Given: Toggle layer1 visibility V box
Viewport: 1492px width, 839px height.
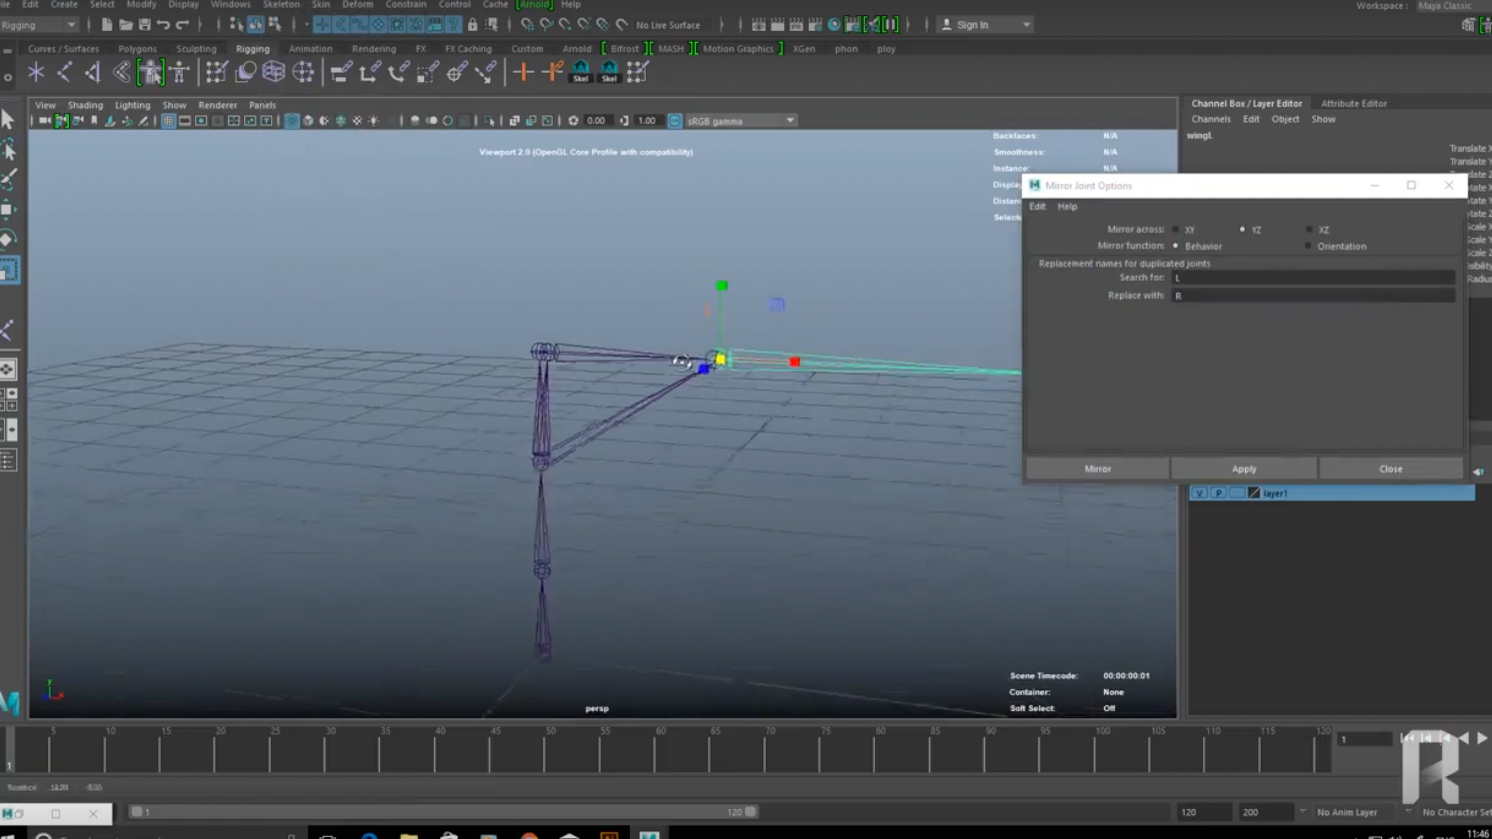Looking at the screenshot, I should (x=1199, y=493).
